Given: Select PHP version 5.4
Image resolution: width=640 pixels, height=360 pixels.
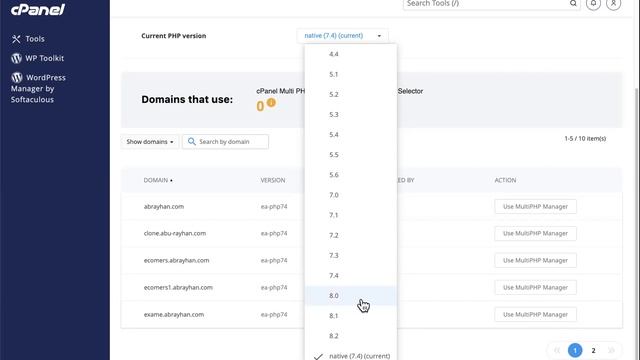Looking at the screenshot, I should coord(351,135).
